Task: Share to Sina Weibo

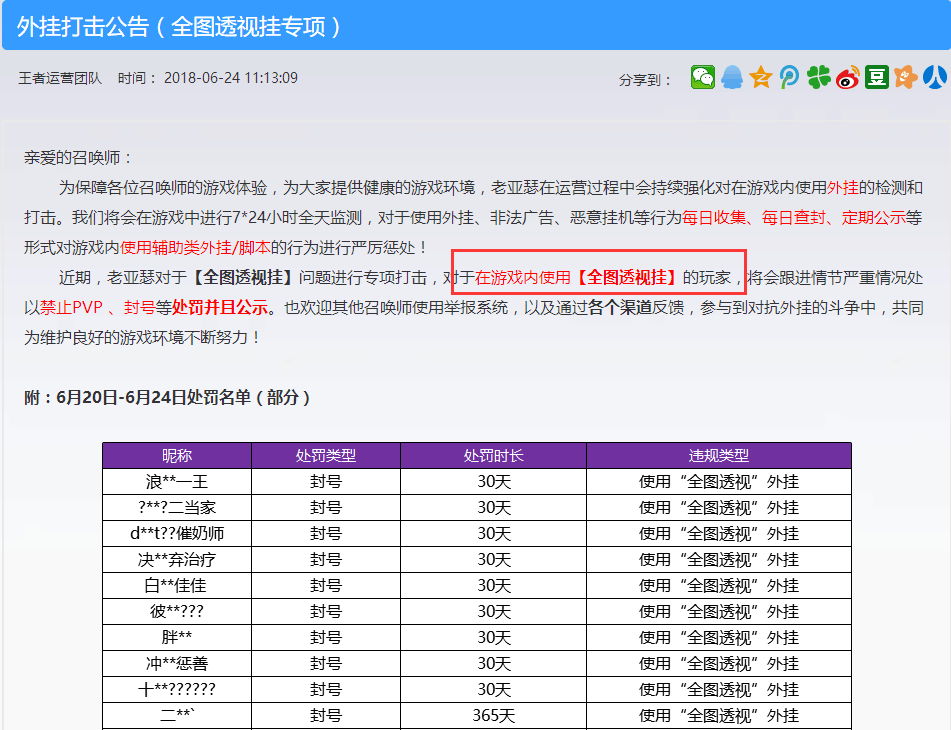Action: (x=848, y=78)
